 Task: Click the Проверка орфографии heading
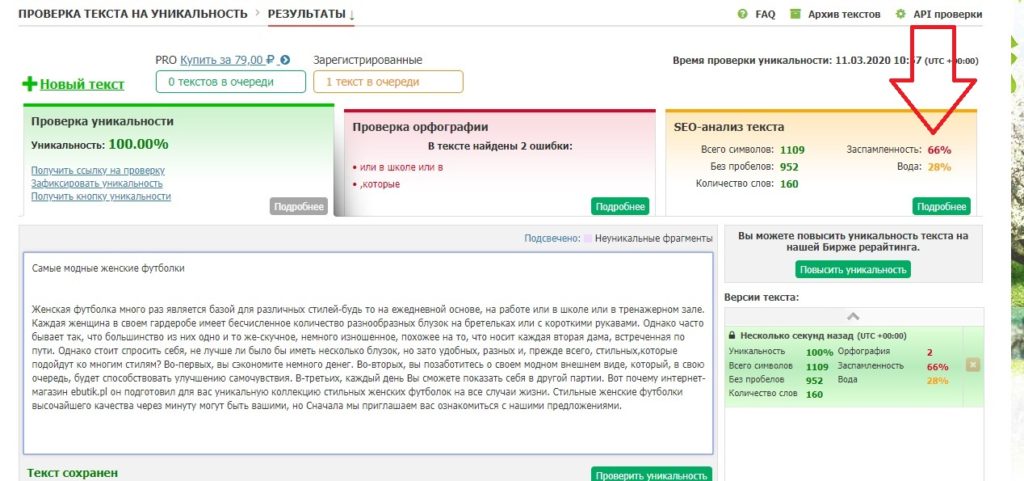420,127
